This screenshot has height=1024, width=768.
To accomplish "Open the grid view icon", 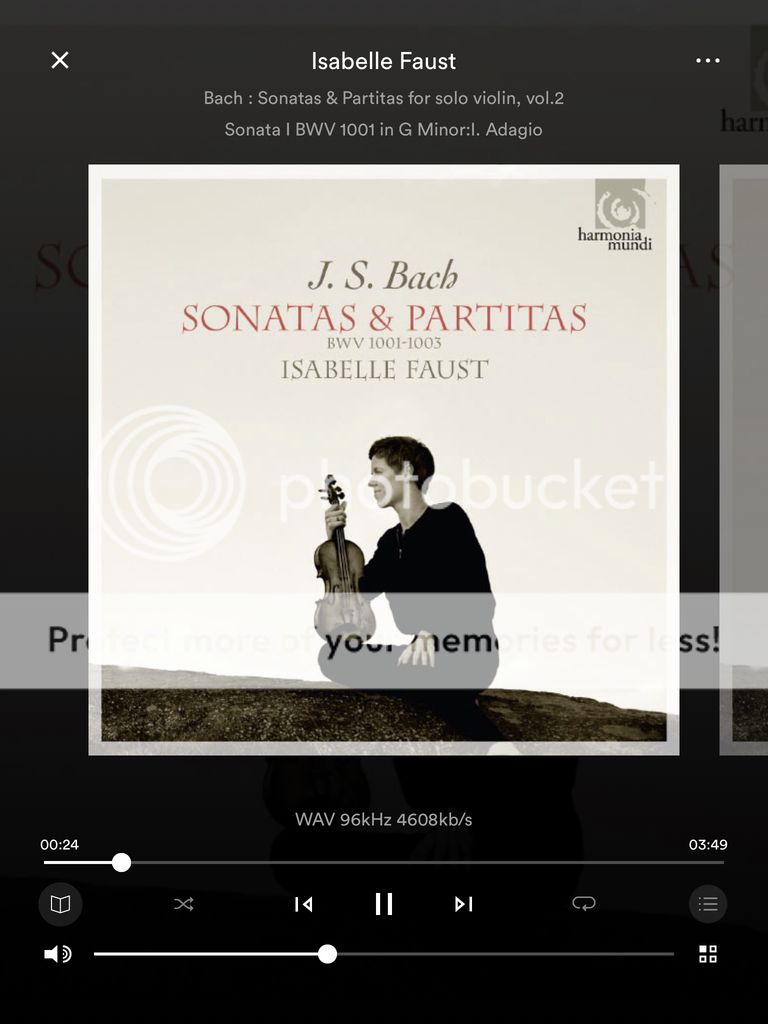I will [708, 953].
